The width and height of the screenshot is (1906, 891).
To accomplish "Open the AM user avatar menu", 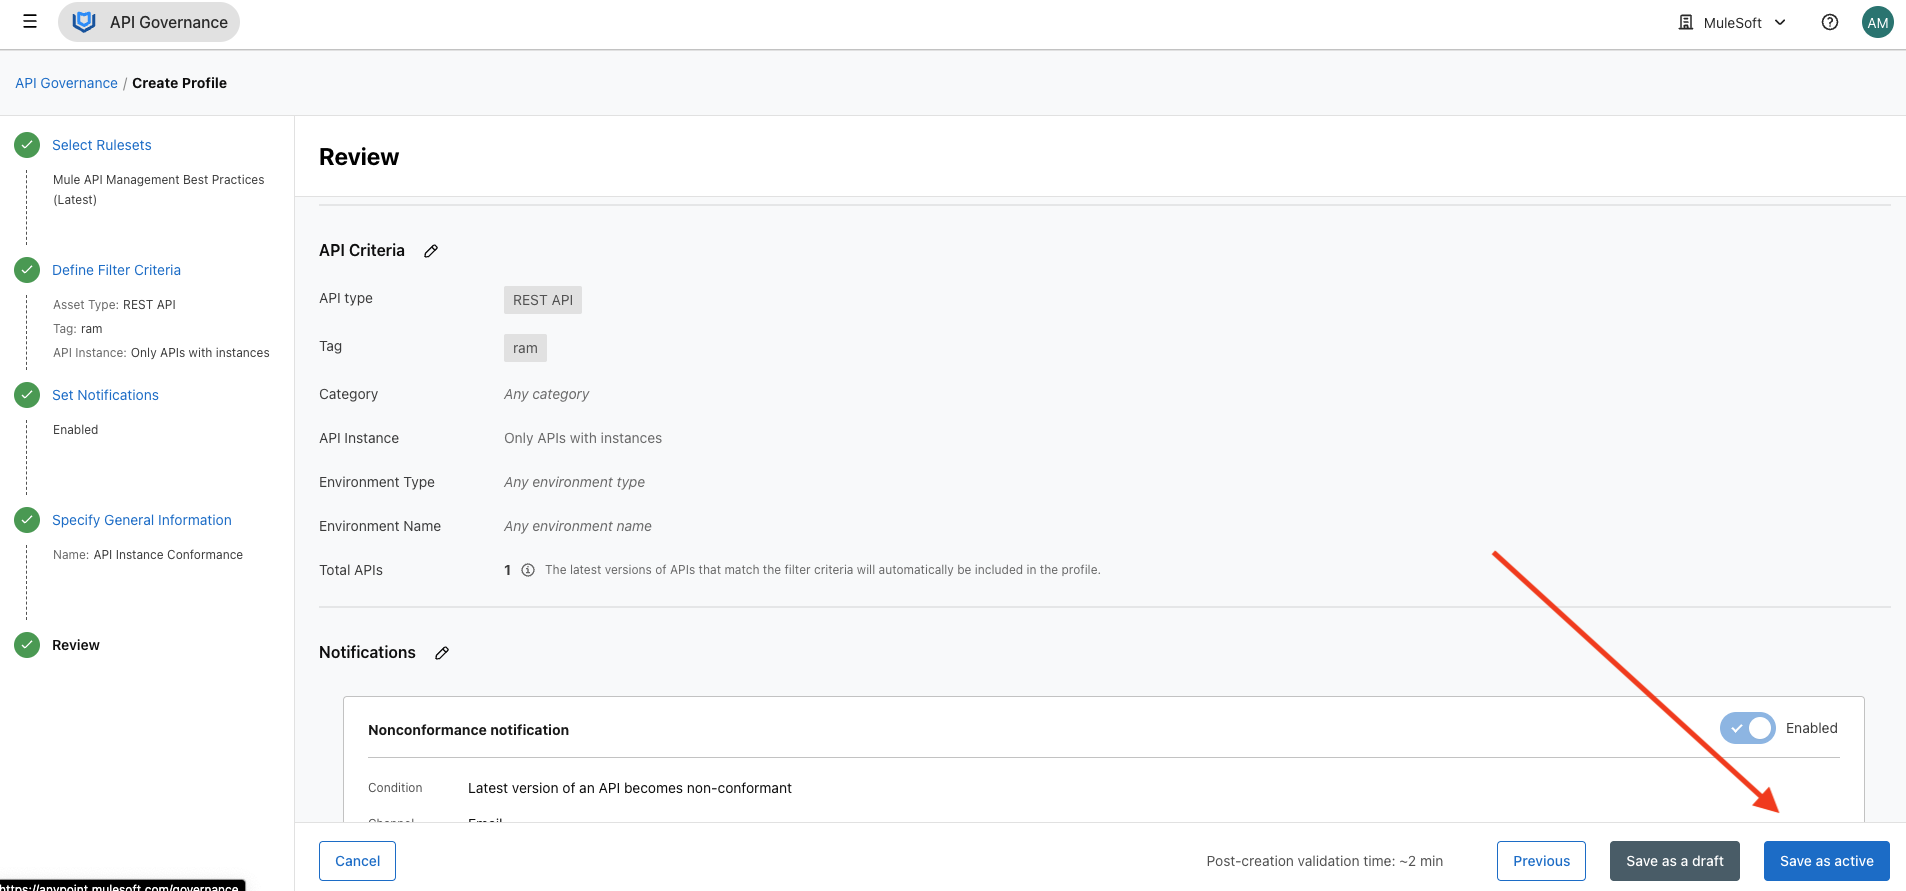I will [1877, 22].
